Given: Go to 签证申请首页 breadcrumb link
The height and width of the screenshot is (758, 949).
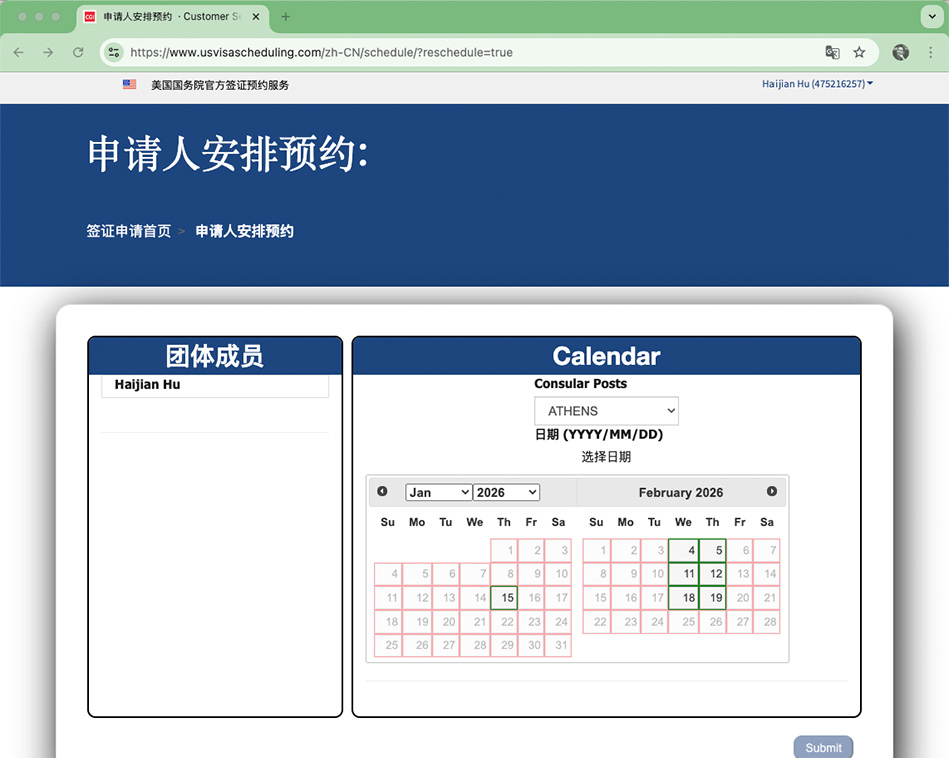Looking at the screenshot, I should tap(128, 231).
